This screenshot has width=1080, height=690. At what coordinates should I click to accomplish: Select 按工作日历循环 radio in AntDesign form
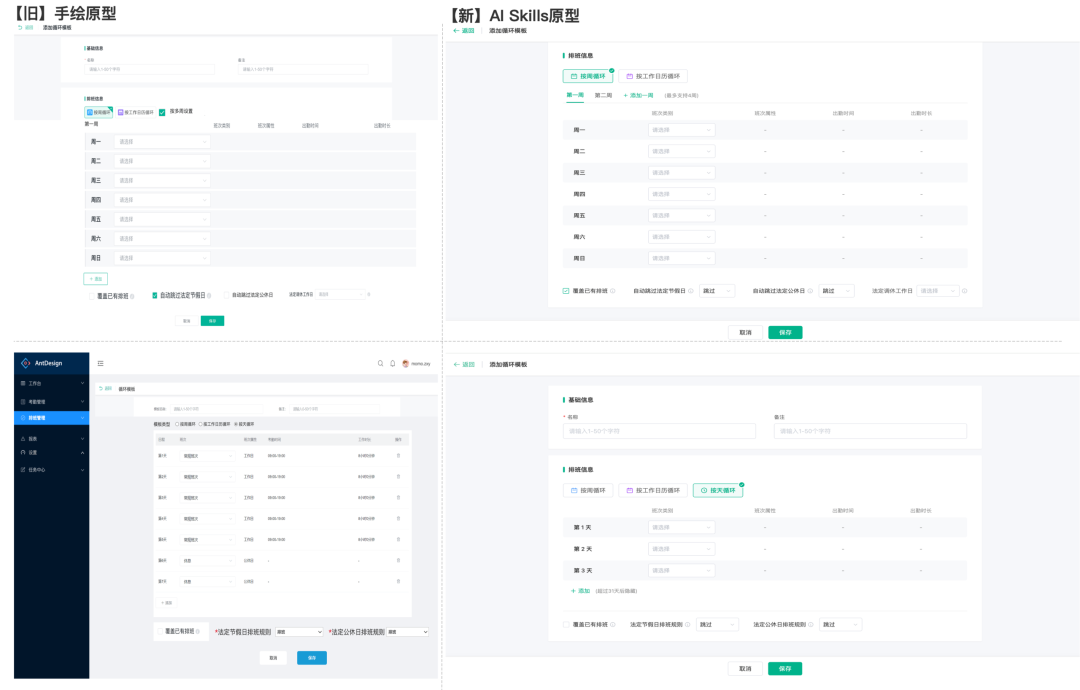[x=200, y=424]
